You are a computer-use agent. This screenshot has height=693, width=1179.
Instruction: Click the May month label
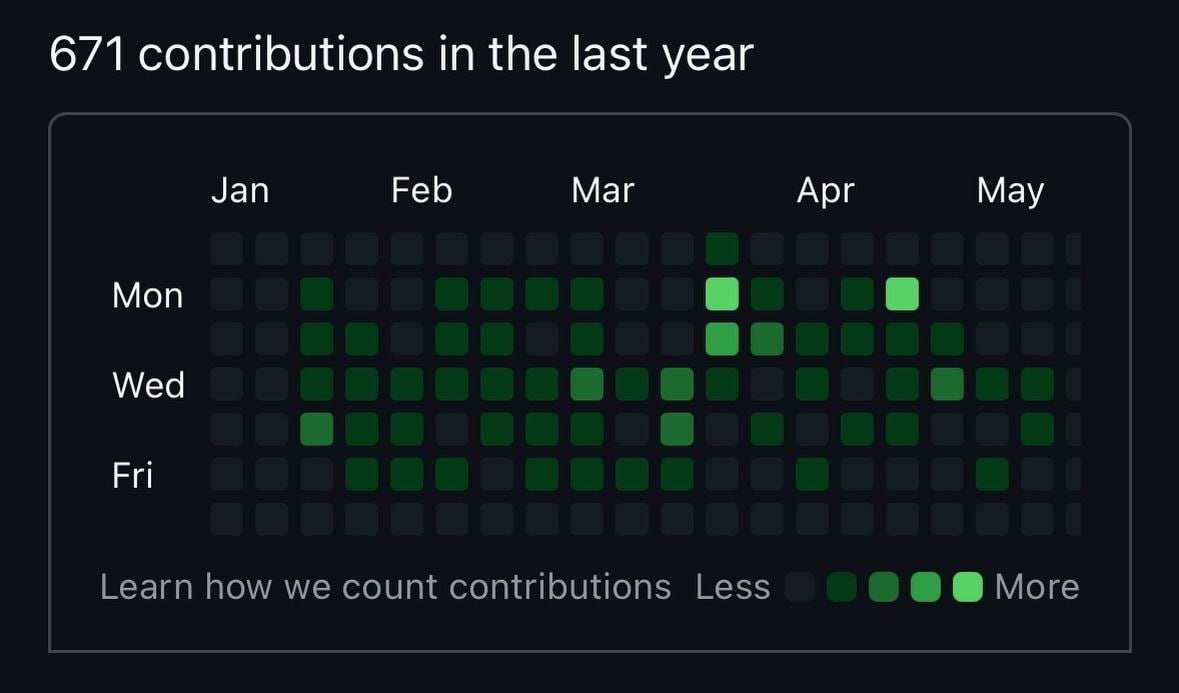(1011, 192)
